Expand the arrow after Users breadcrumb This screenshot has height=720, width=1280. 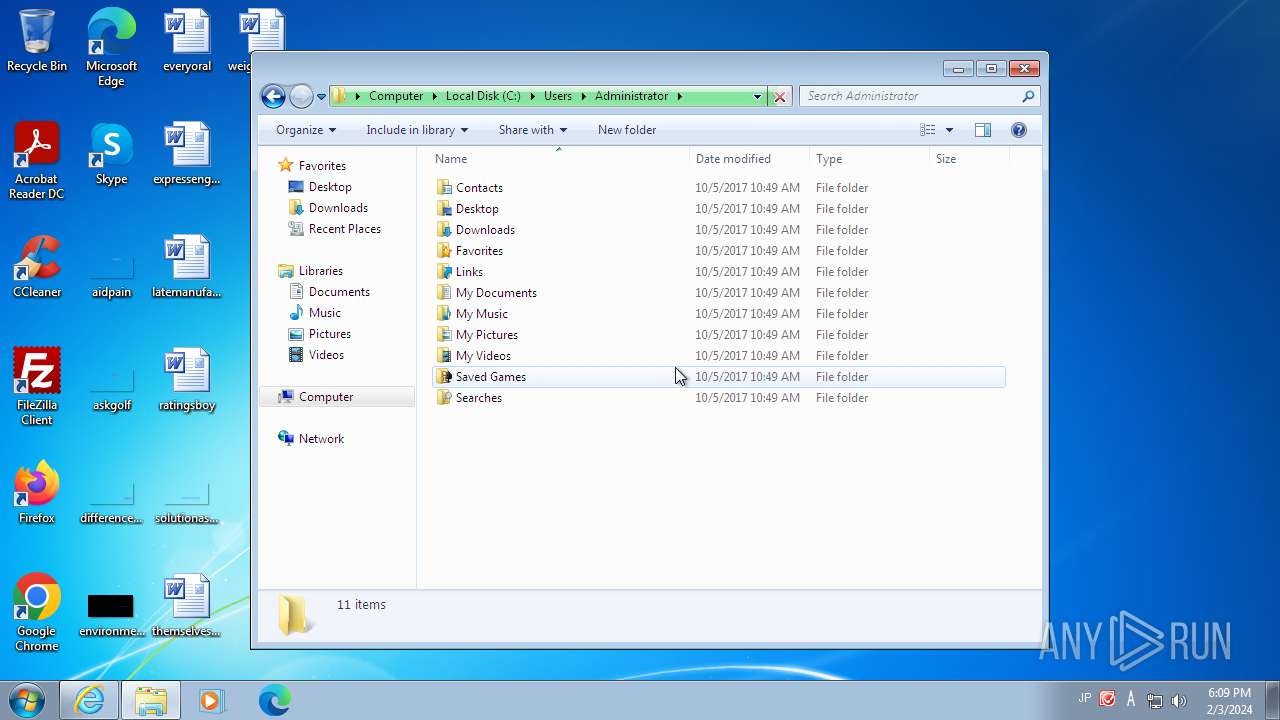[583, 96]
